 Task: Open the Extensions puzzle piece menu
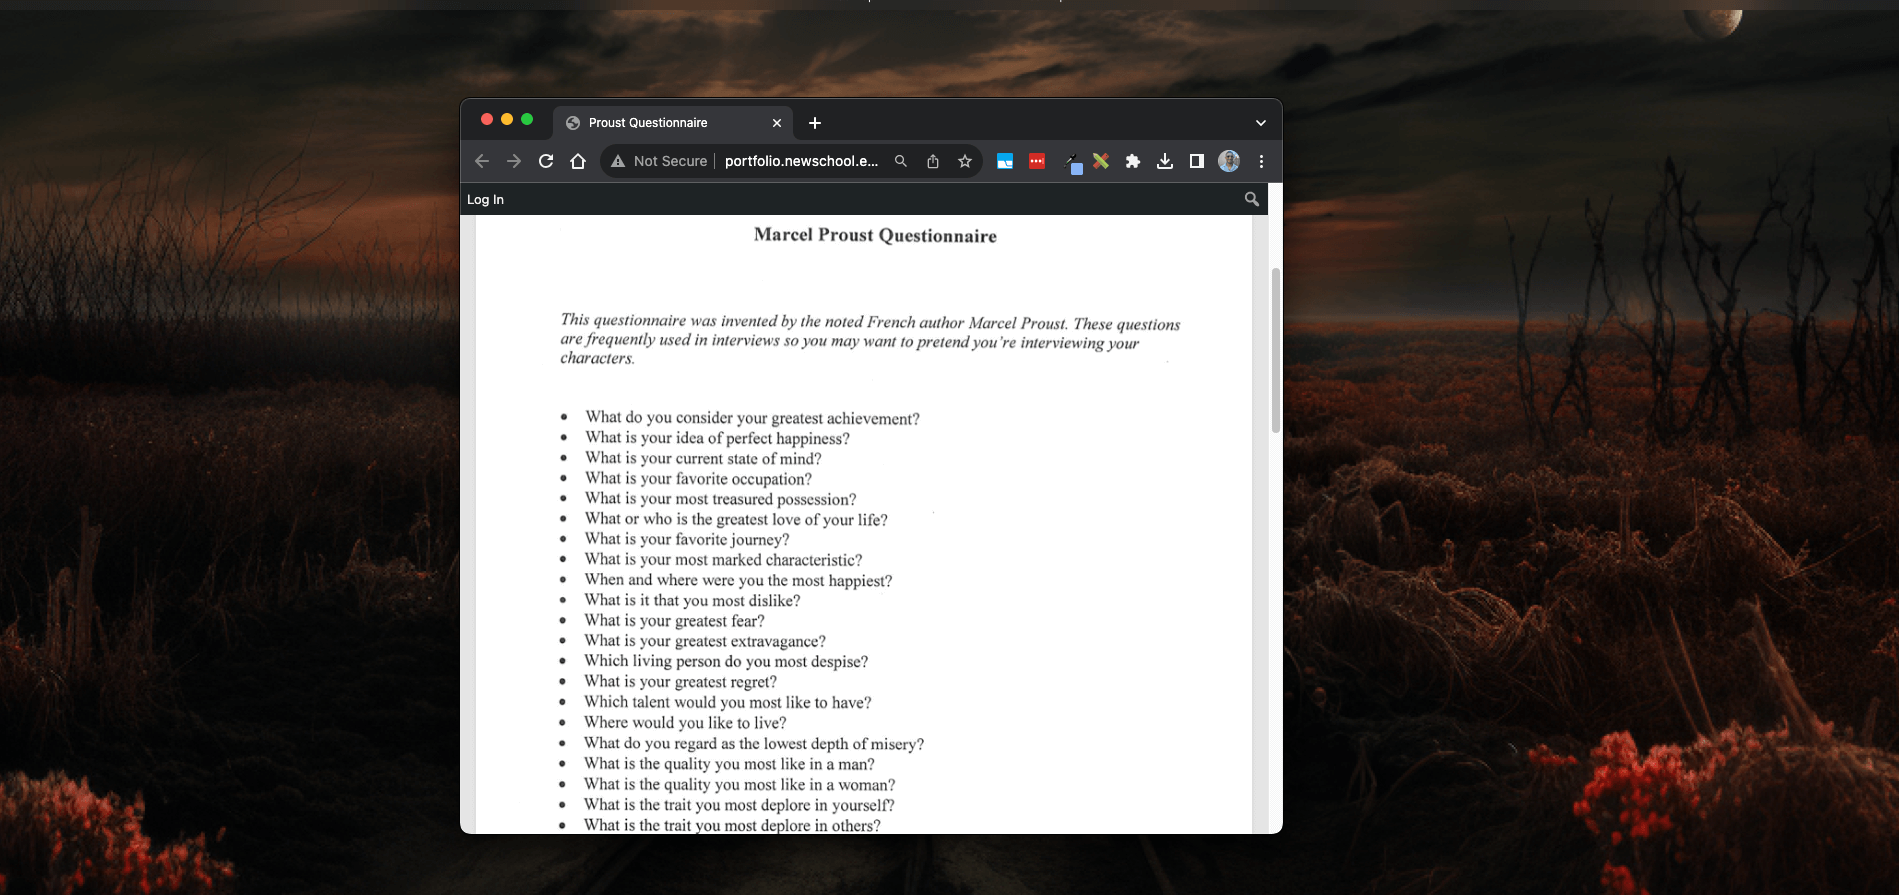tap(1133, 161)
